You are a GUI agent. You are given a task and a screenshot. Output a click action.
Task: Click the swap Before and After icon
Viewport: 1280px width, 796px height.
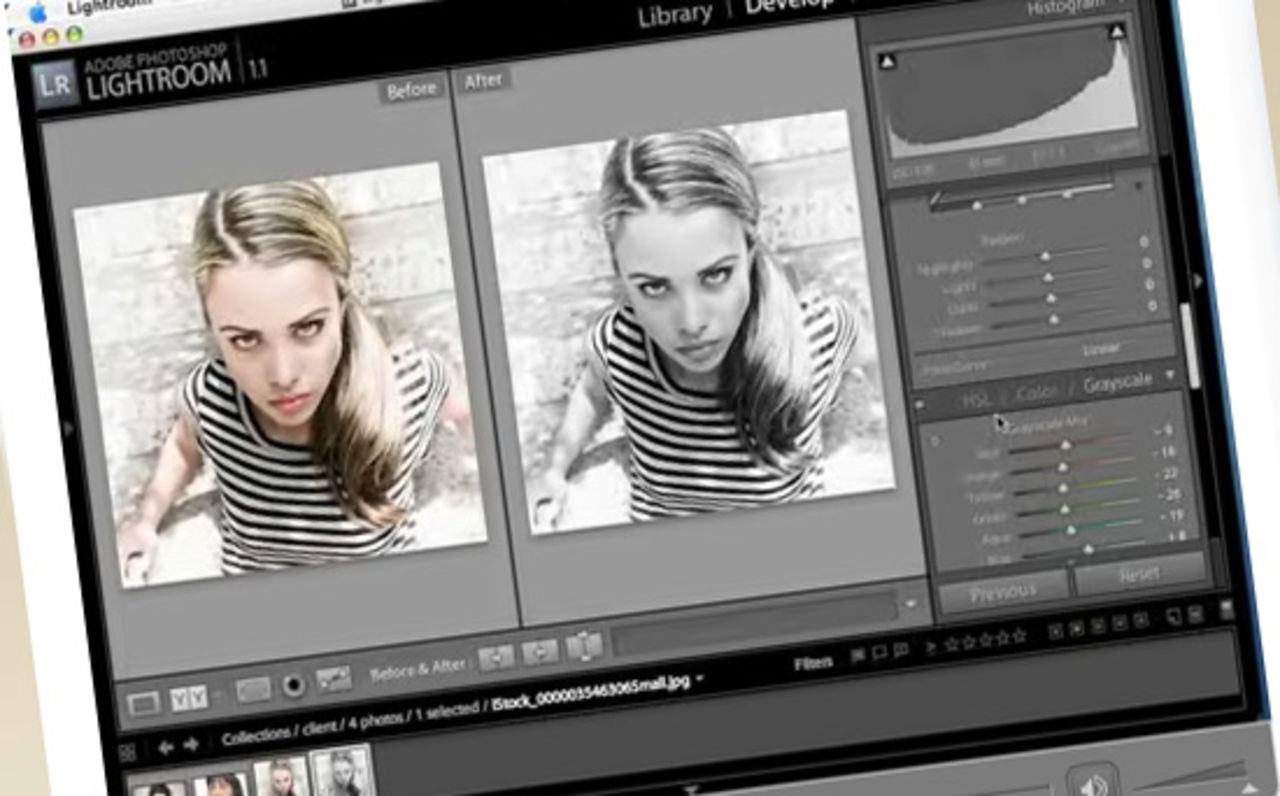[x=583, y=646]
